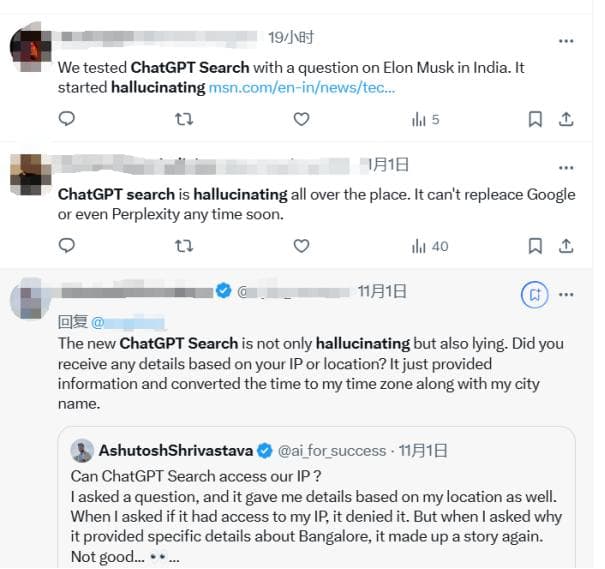Viewport: 605px width, 569px height.
Task: Bookmark the Perplexity comparison tweet
Action: pos(535,245)
